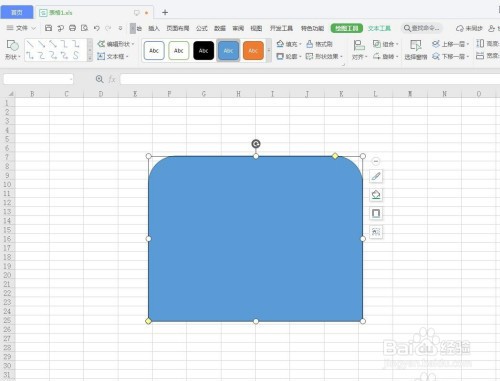Click the bottom floating icon beside shape
This screenshot has height=381, width=500.
[x=376, y=232]
